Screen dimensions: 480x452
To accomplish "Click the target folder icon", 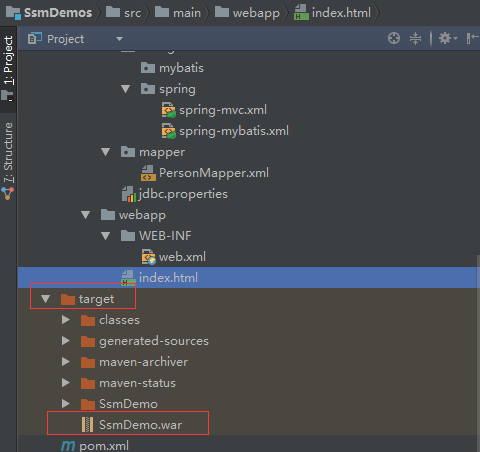I will tap(68, 299).
